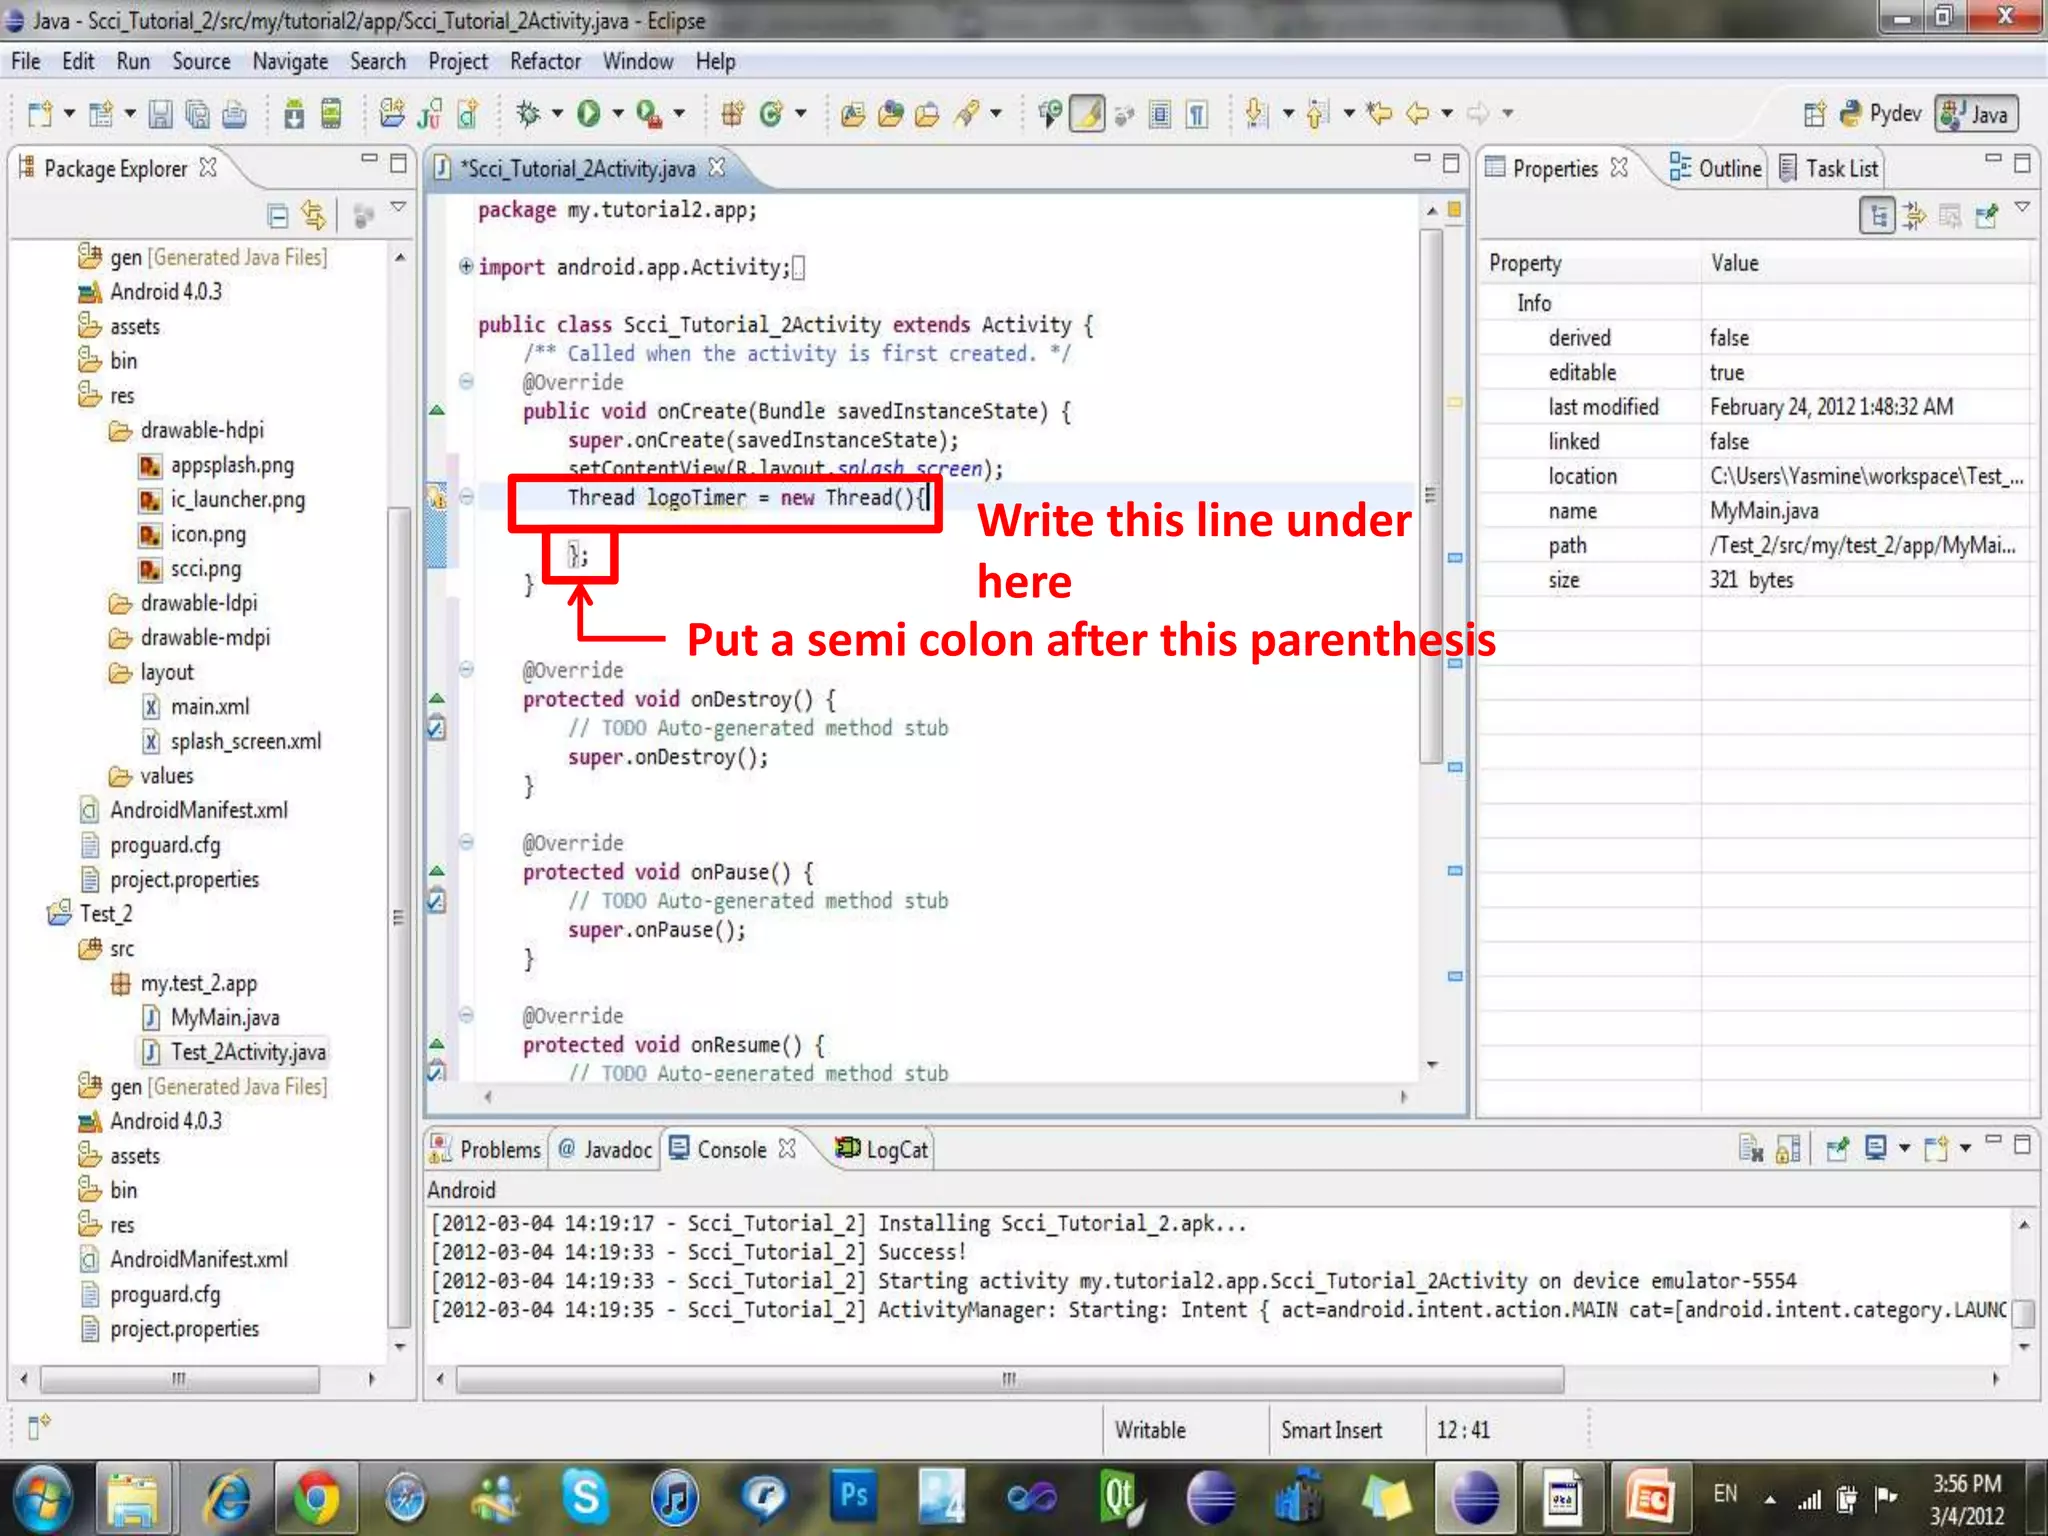
Task: Click the Next Annotation arrow icon
Action: point(1257,114)
